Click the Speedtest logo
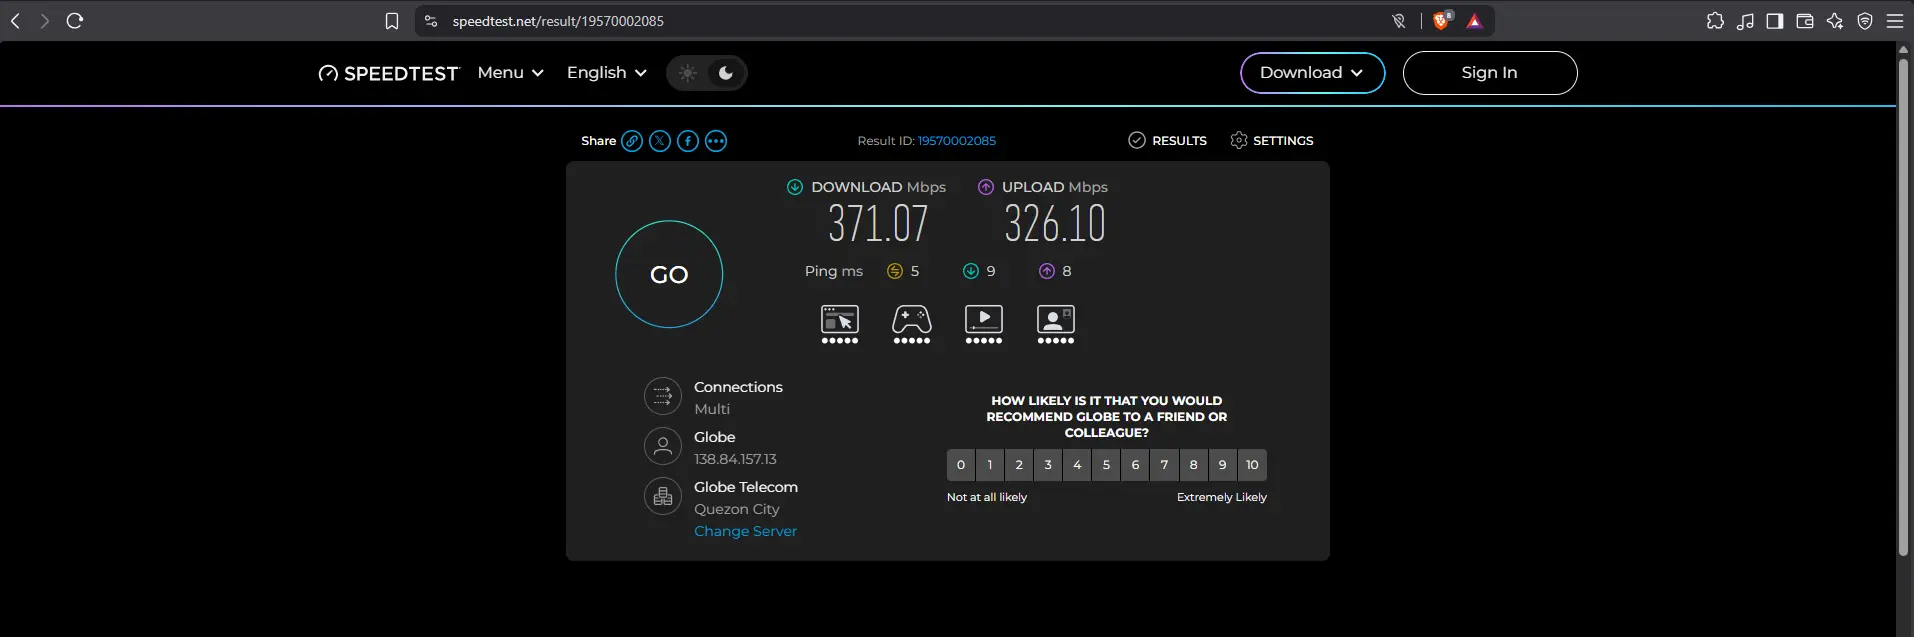 tap(388, 73)
